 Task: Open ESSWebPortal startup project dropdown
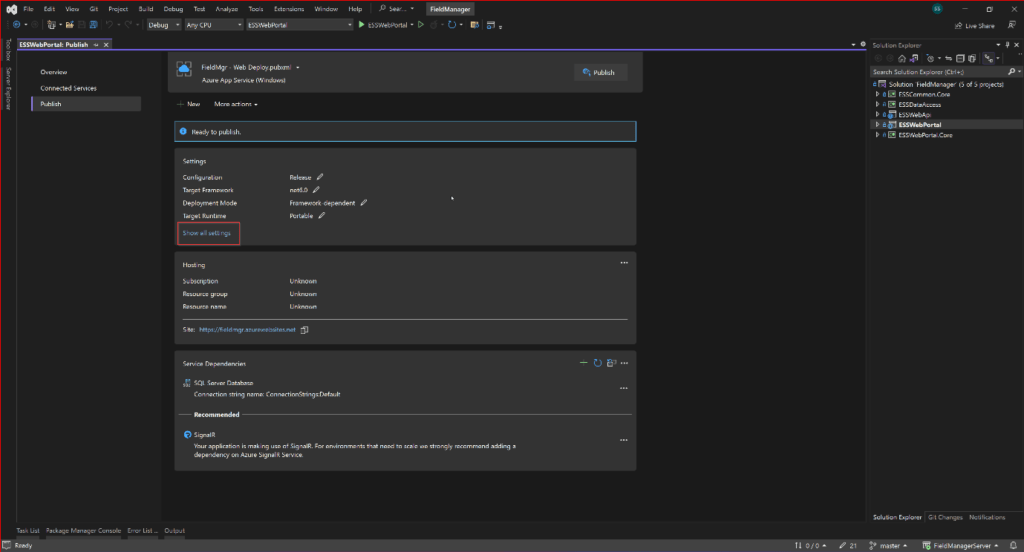click(299, 25)
